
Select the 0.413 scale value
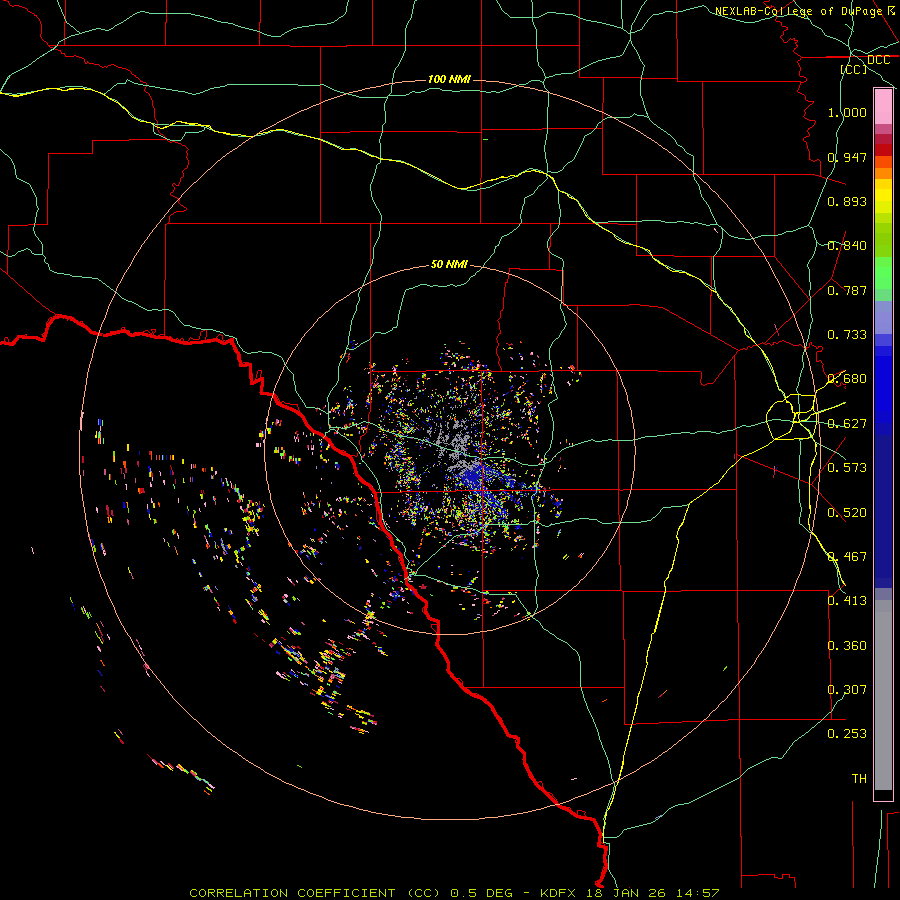pyautogui.click(x=847, y=601)
